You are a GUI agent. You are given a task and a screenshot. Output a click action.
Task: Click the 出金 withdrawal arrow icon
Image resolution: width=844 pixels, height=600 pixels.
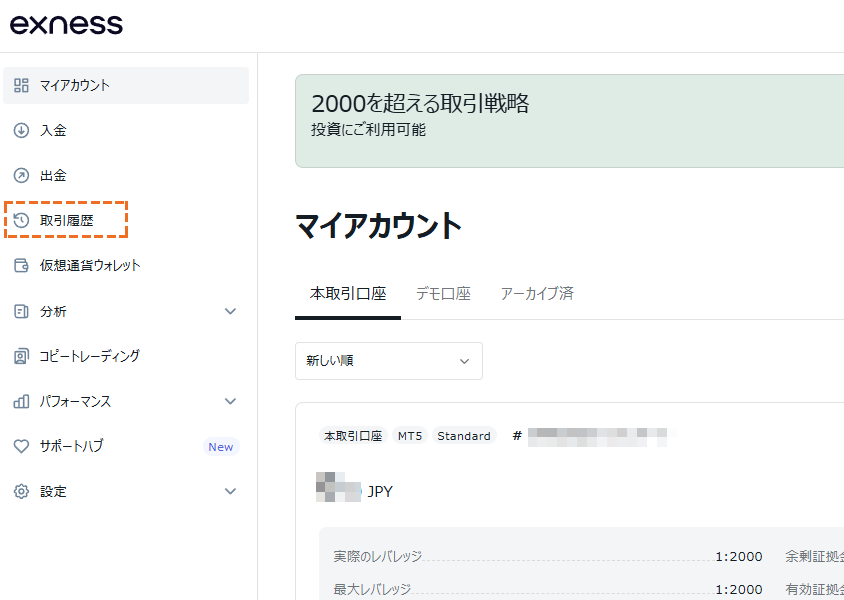(x=21, y=175)
